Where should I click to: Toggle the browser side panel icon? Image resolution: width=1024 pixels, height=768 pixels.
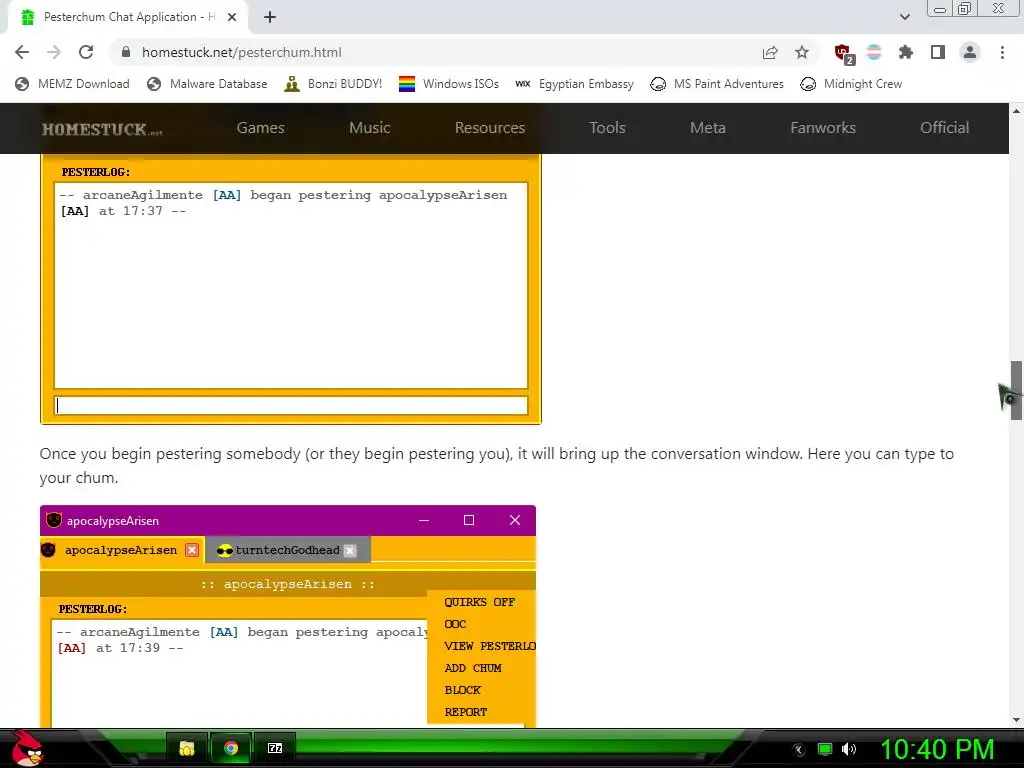click(x=938, y=52)
